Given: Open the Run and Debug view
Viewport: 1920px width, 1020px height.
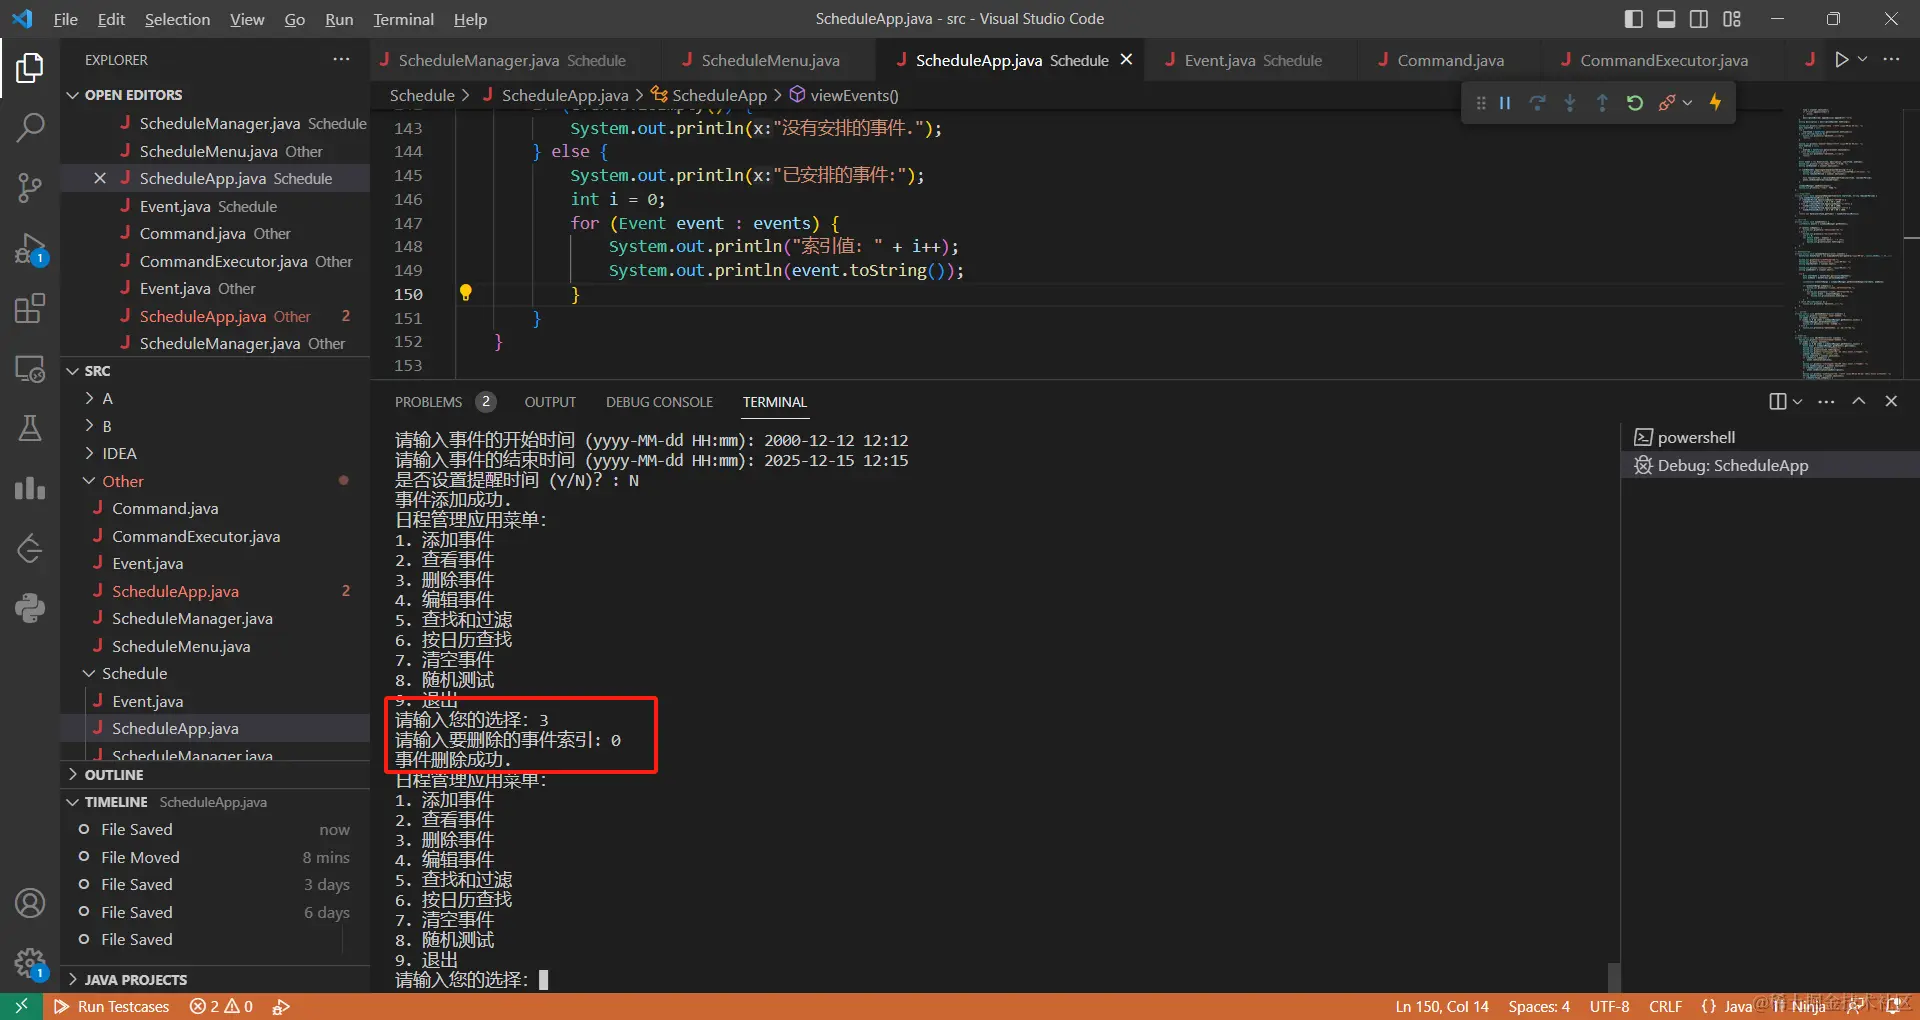Looking at the screenshot, I should [x=30, y=249].
